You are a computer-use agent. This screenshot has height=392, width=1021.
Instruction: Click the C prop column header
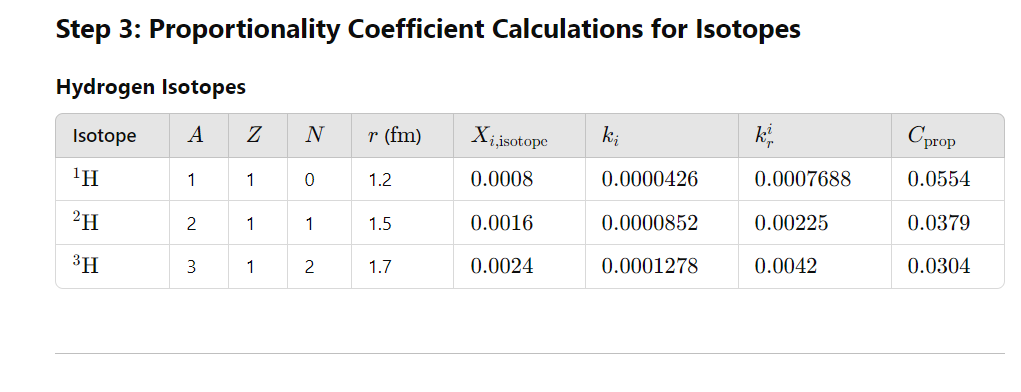931,137
